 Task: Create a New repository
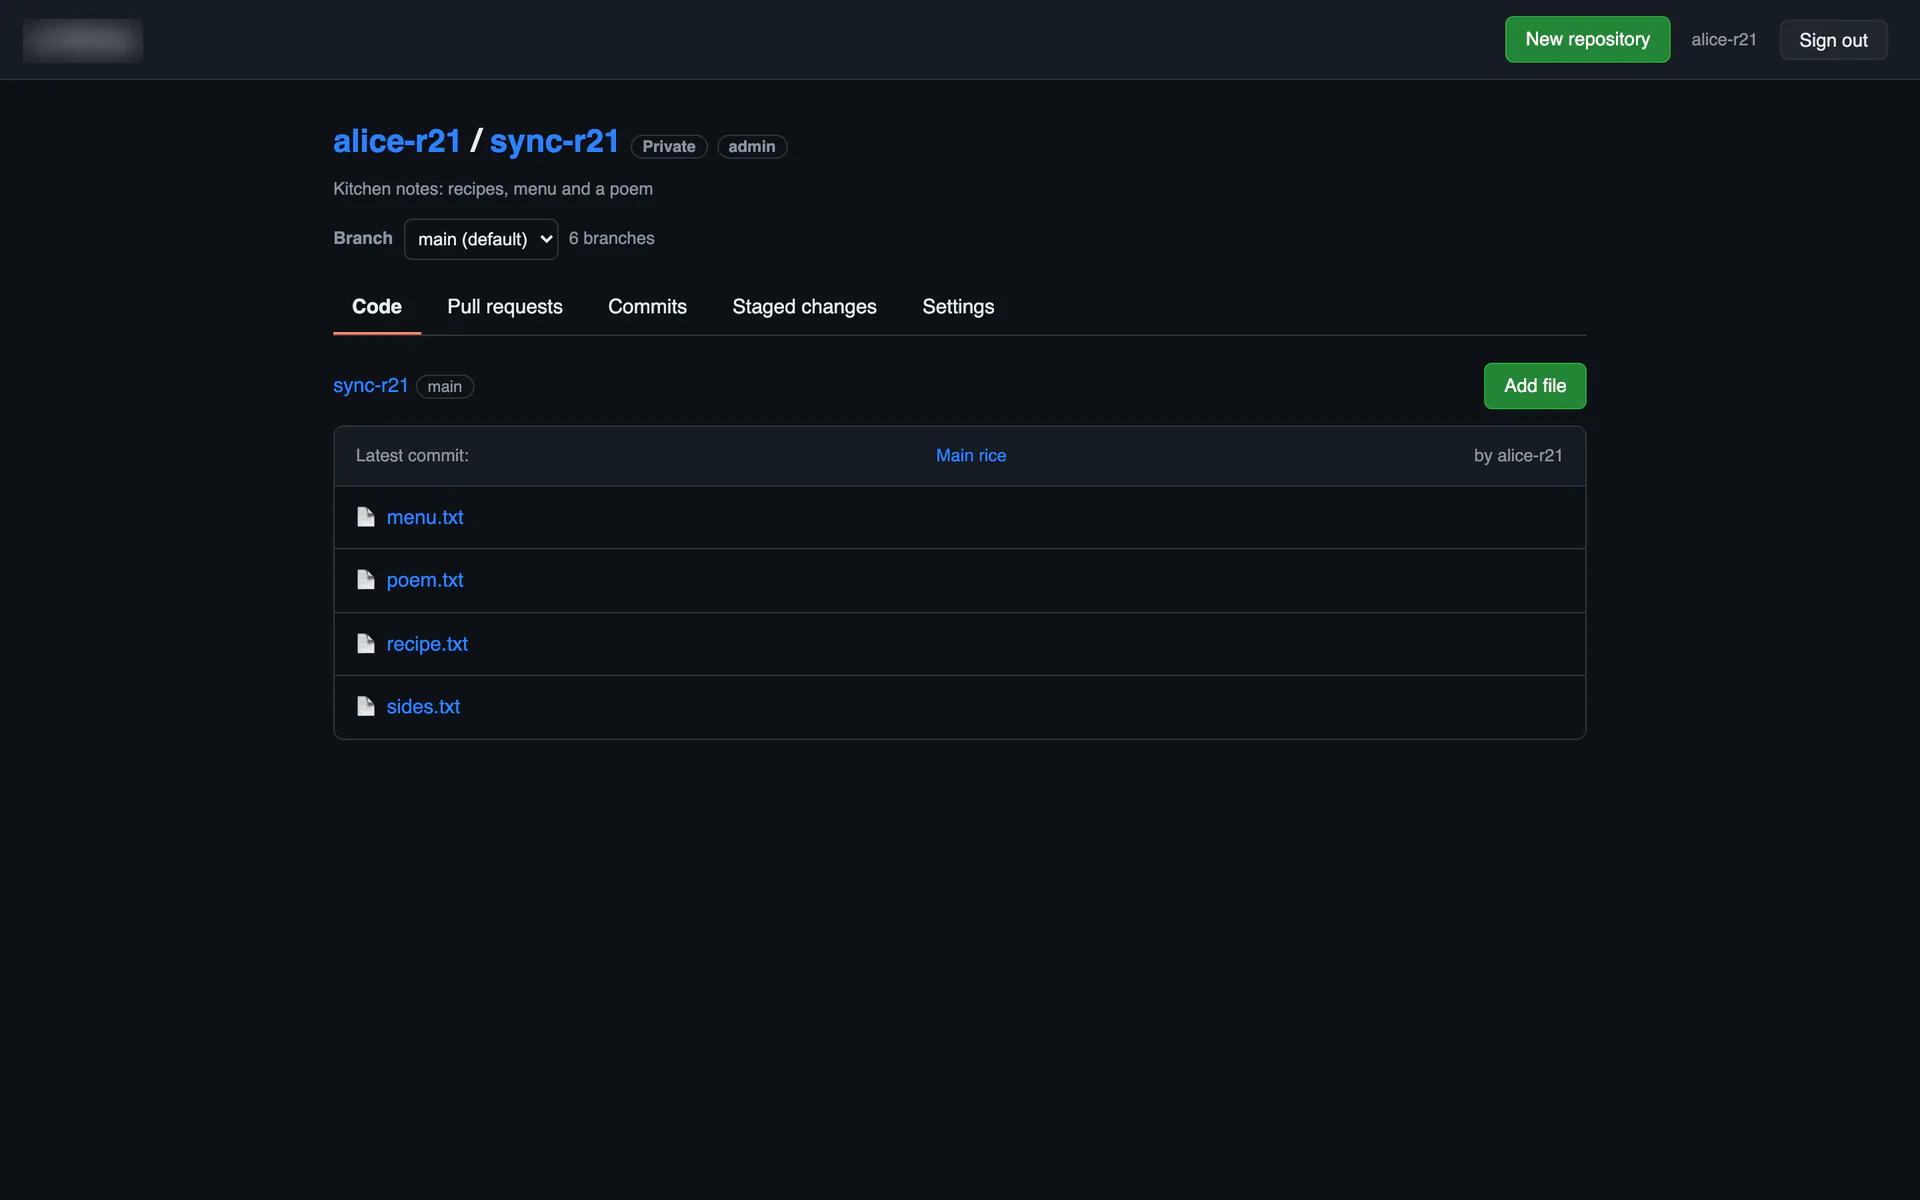1587,39
